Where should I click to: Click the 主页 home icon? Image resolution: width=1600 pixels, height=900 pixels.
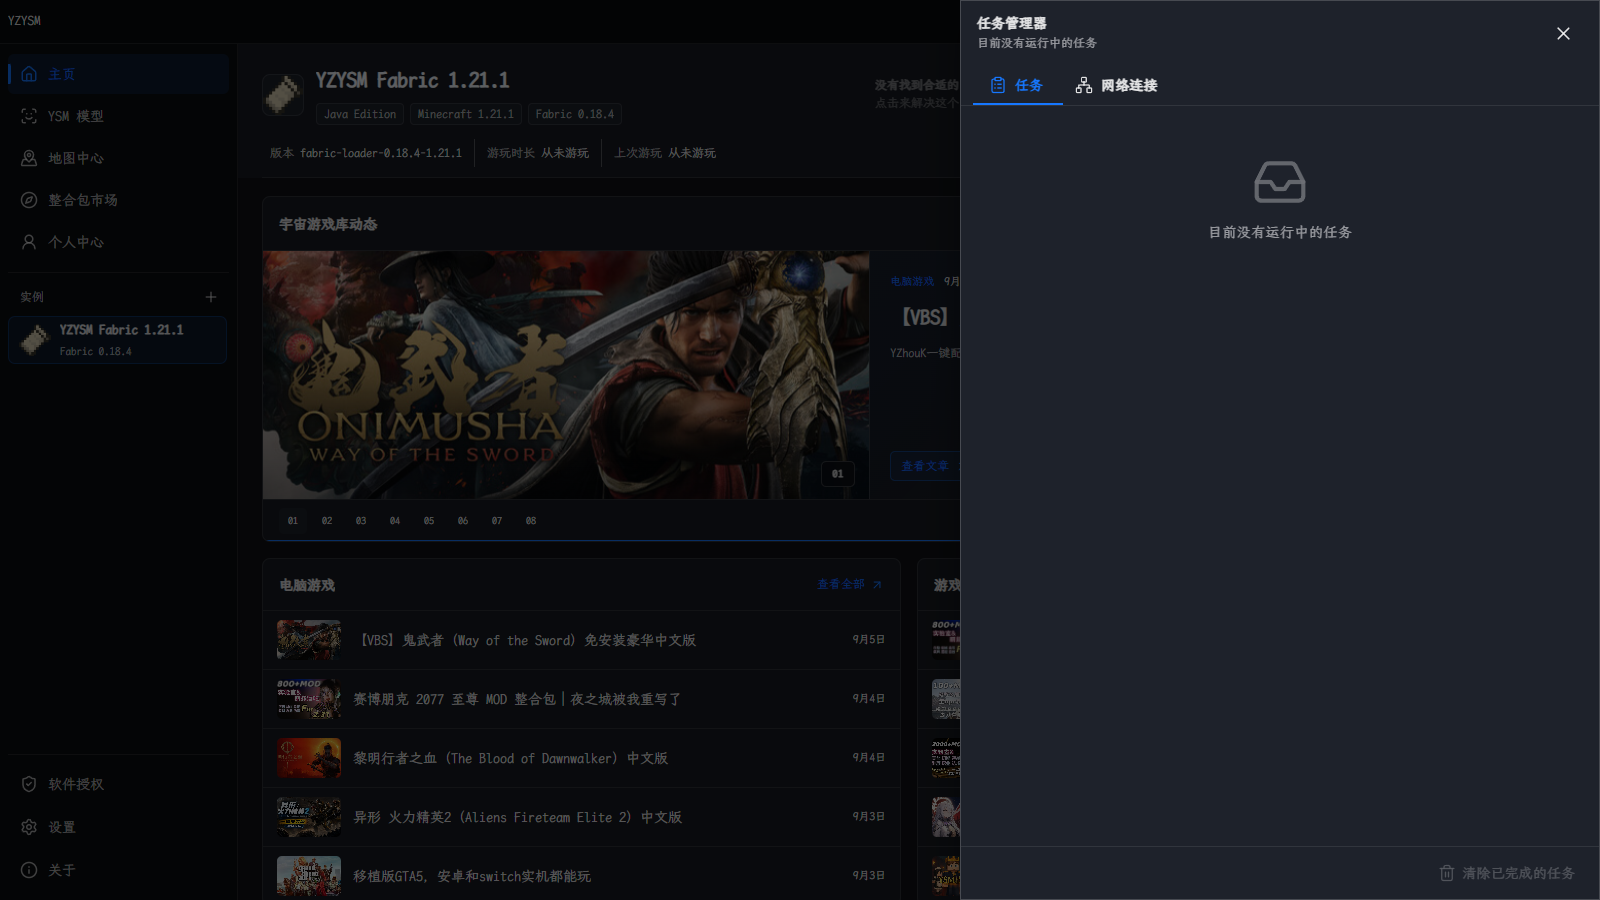(x=29, y=74)
